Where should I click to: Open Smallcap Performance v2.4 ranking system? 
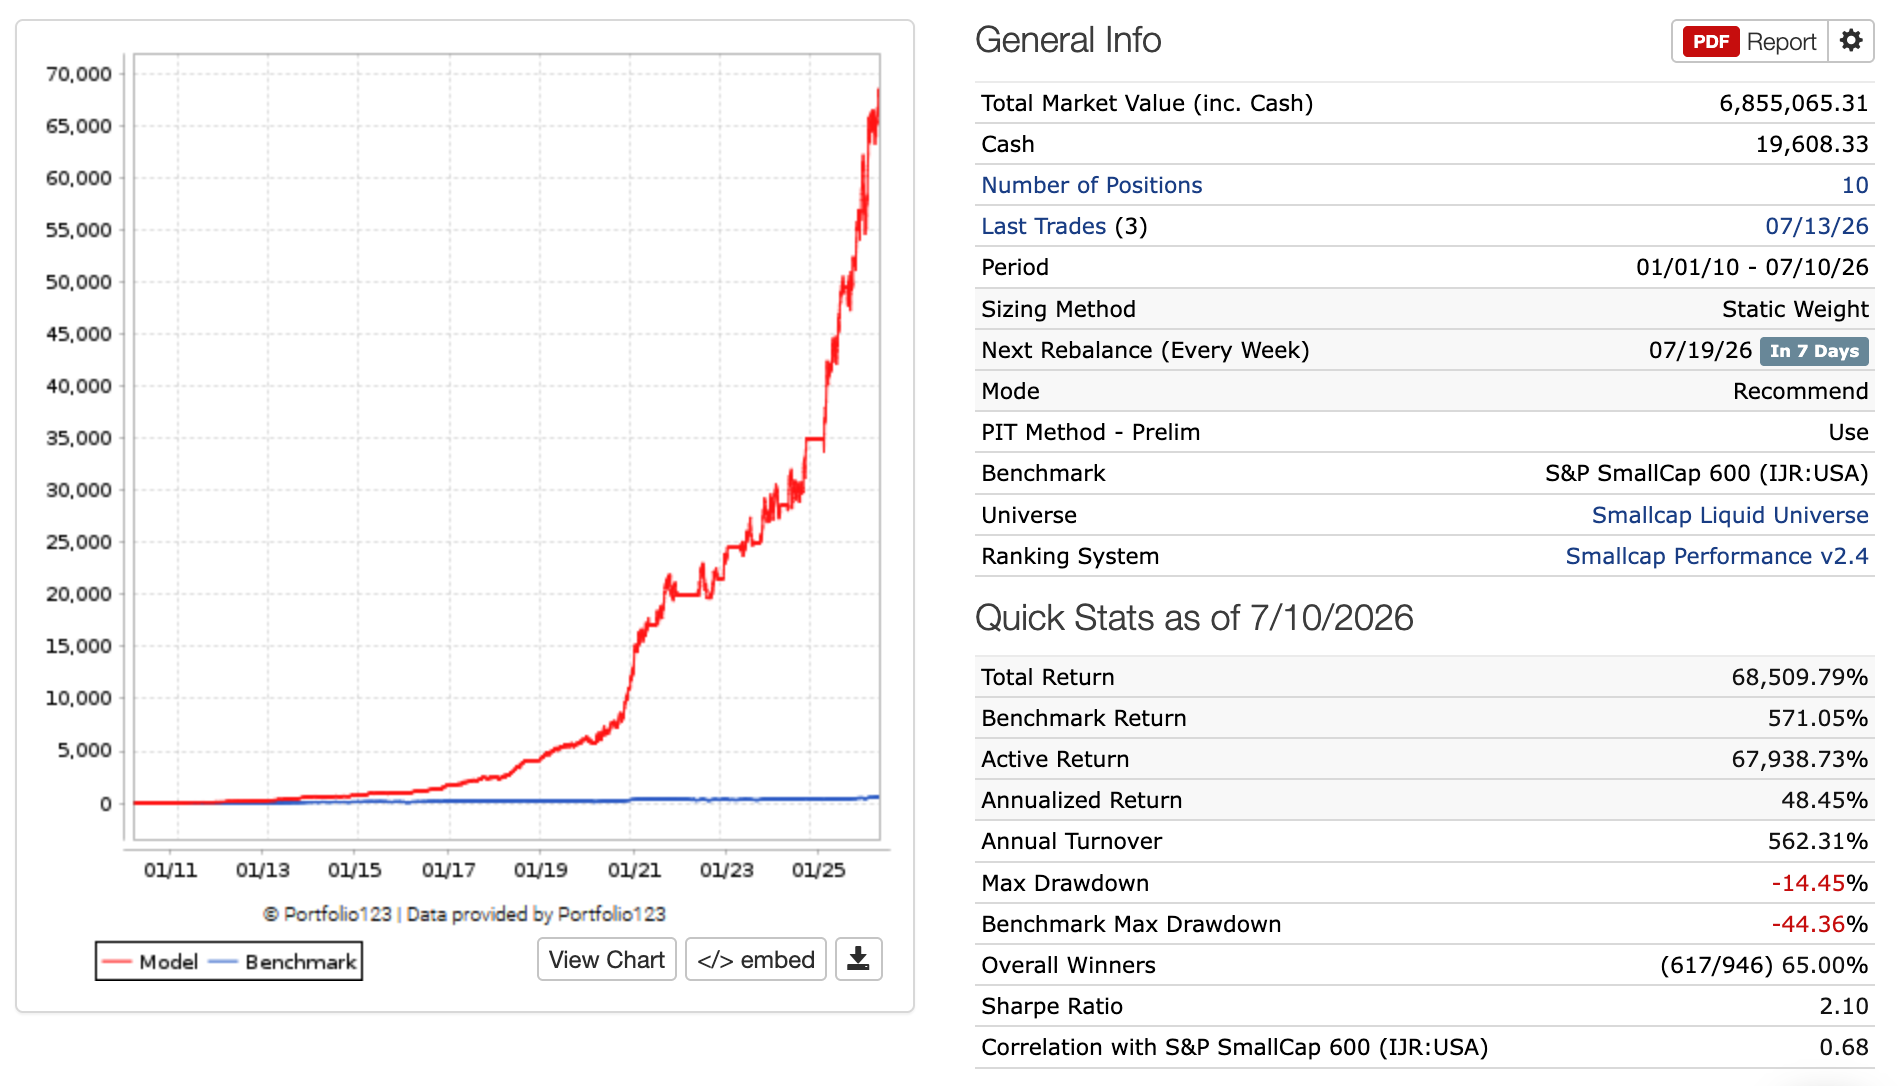[1717, 556]
